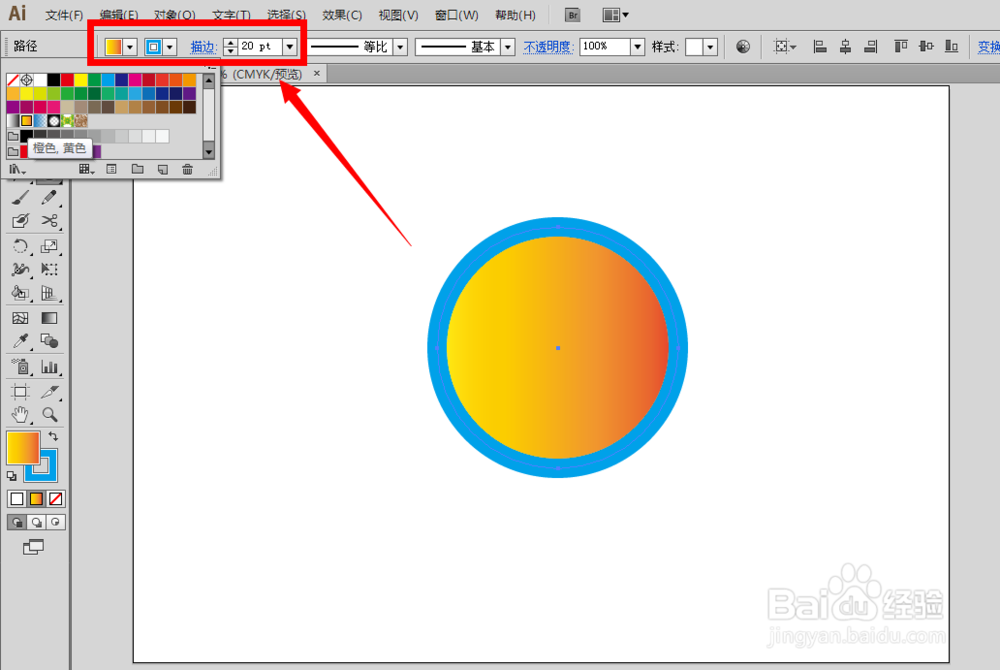Screen dimensions: 1000x670
Task: Open 样式 graphic style dropdown
Action: (710, 47)
